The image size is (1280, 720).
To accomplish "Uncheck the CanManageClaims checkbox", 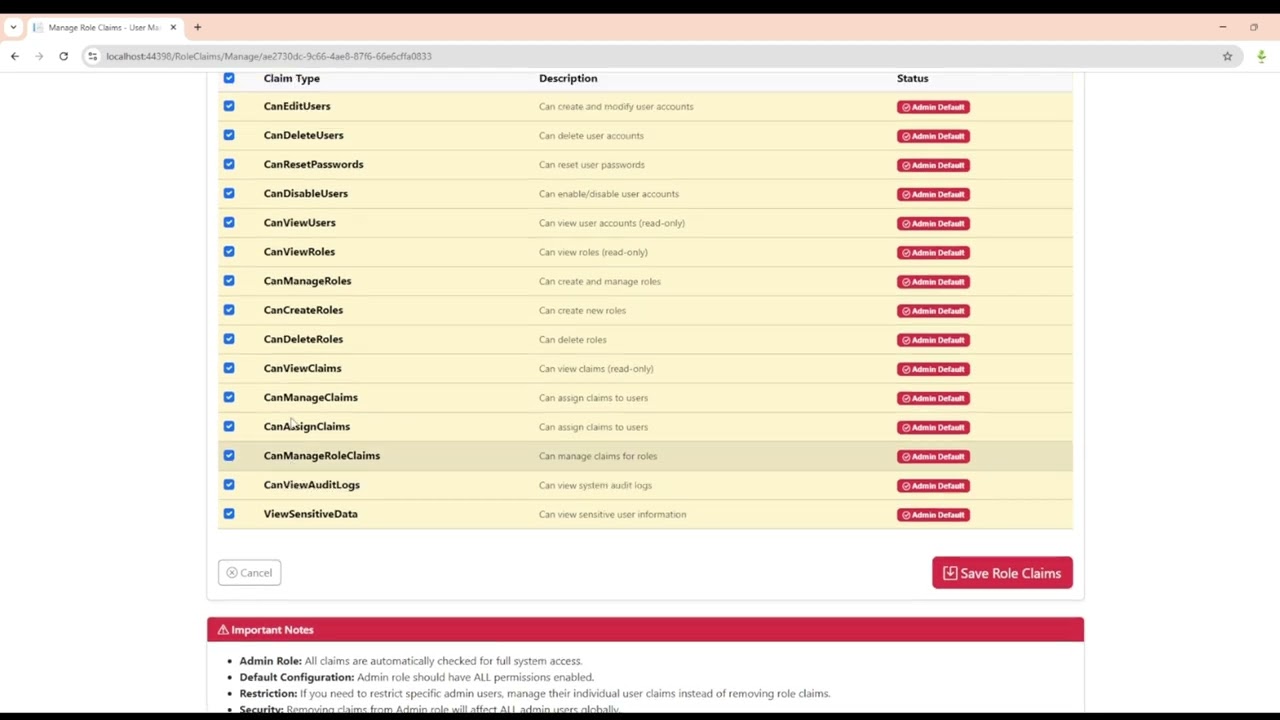I will coord(229,397).
